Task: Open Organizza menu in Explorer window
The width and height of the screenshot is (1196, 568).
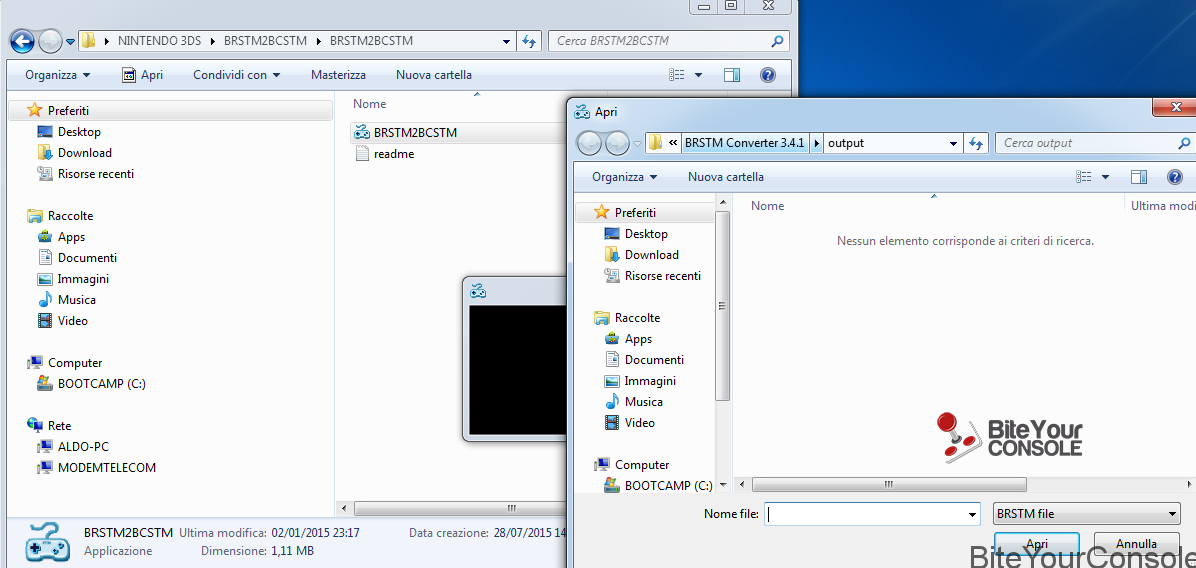Action: tap(57, 75)
